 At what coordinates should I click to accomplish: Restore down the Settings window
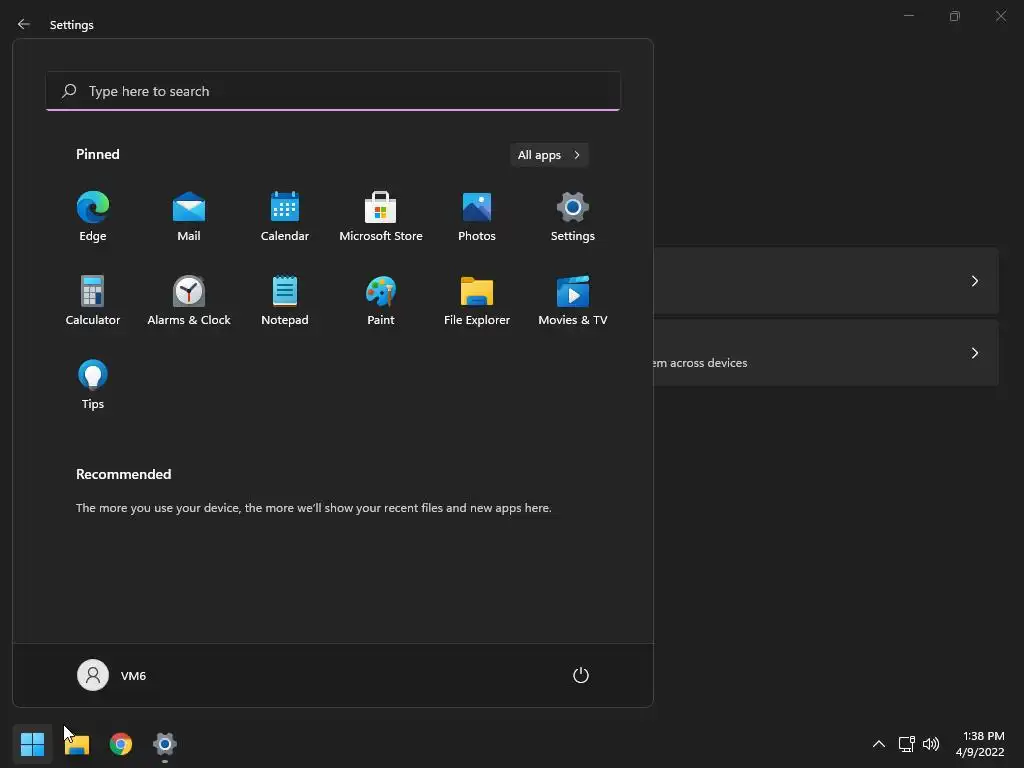[955, 16]
